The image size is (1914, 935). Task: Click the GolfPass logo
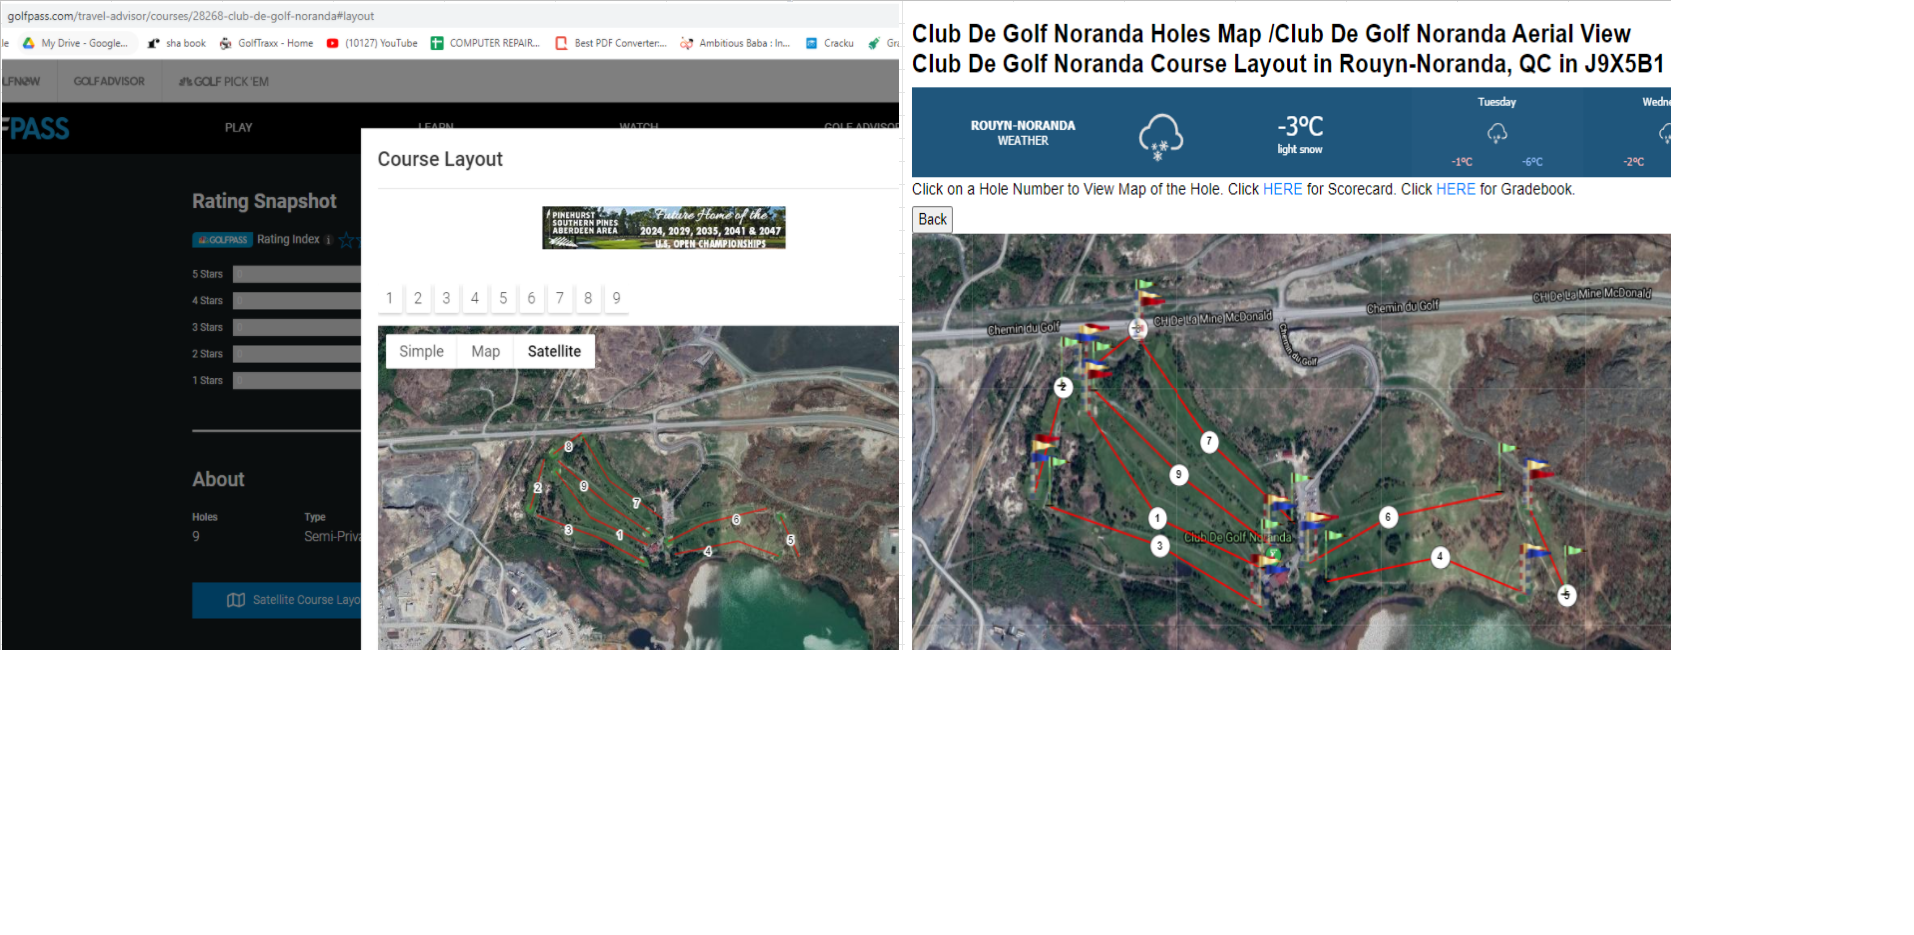pos(36,128)
